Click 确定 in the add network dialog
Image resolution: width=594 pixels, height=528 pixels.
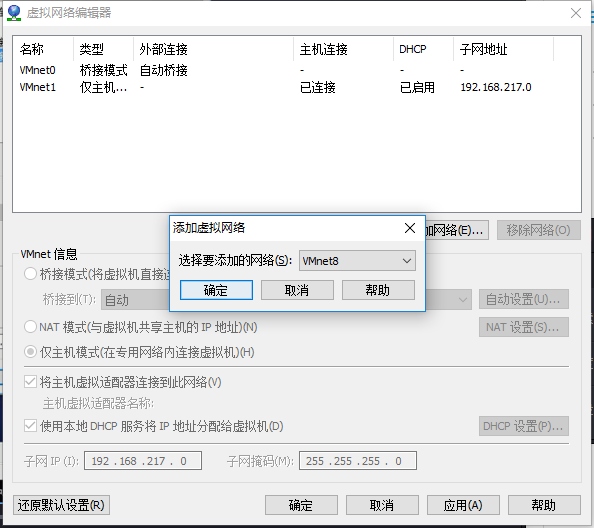tap(216, 290)
